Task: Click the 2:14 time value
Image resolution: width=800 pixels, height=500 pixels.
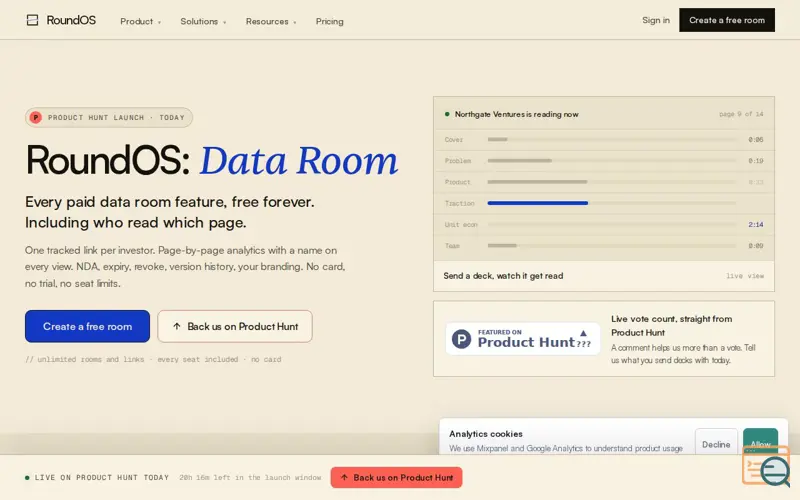Action: click(x=756, y=224)
